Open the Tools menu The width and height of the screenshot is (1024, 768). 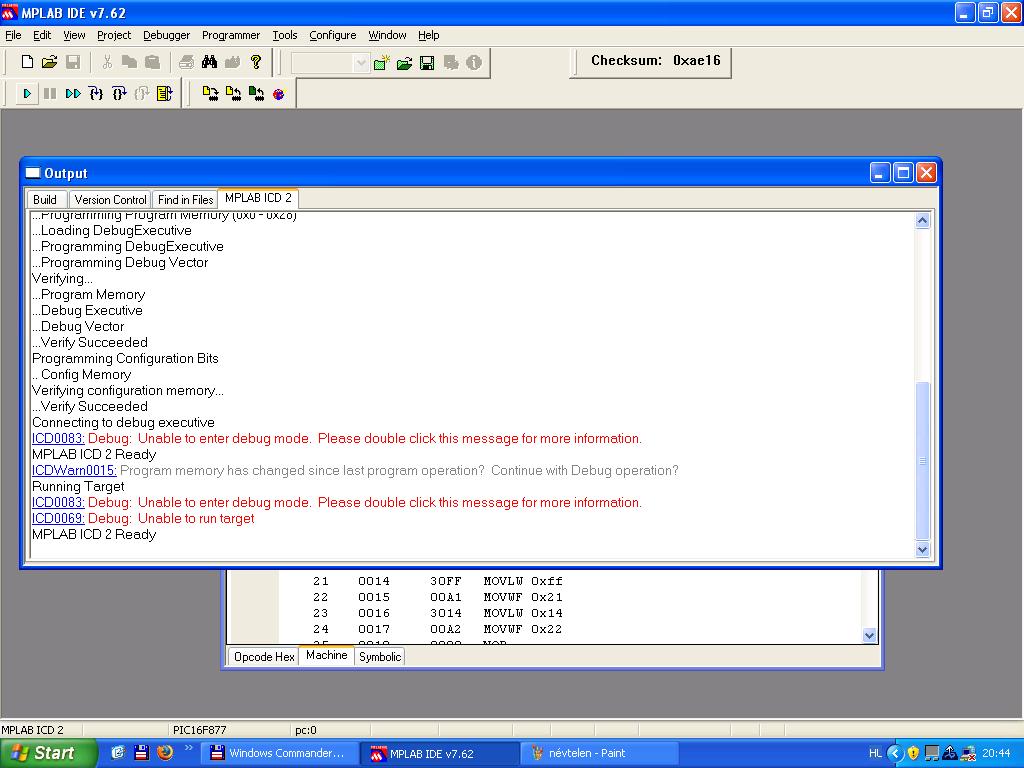285,35
